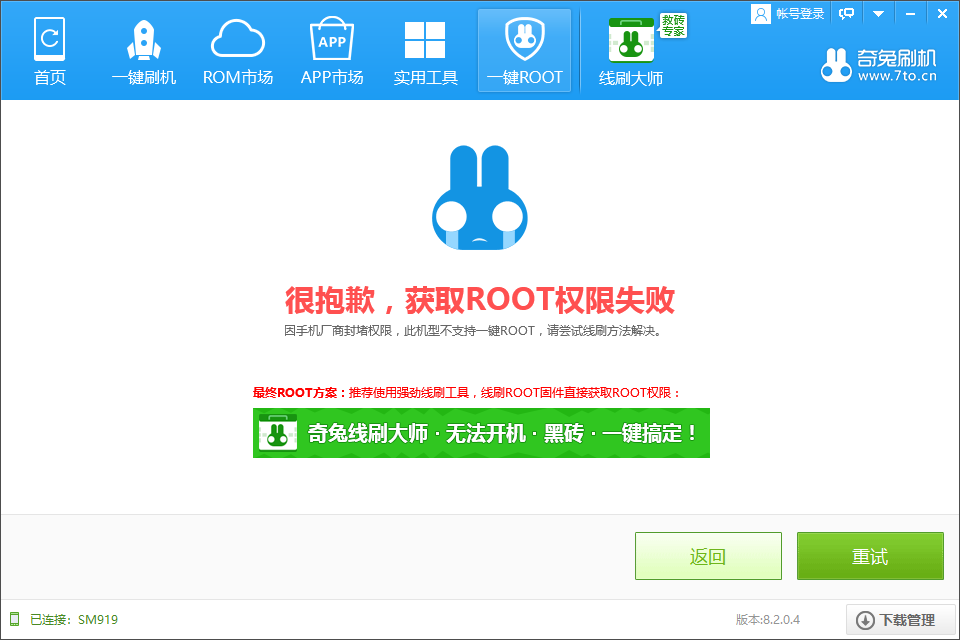960x640 pixels.
Task: Open the feedback chat bubbles icon
Action: click(x=847, y=13)
